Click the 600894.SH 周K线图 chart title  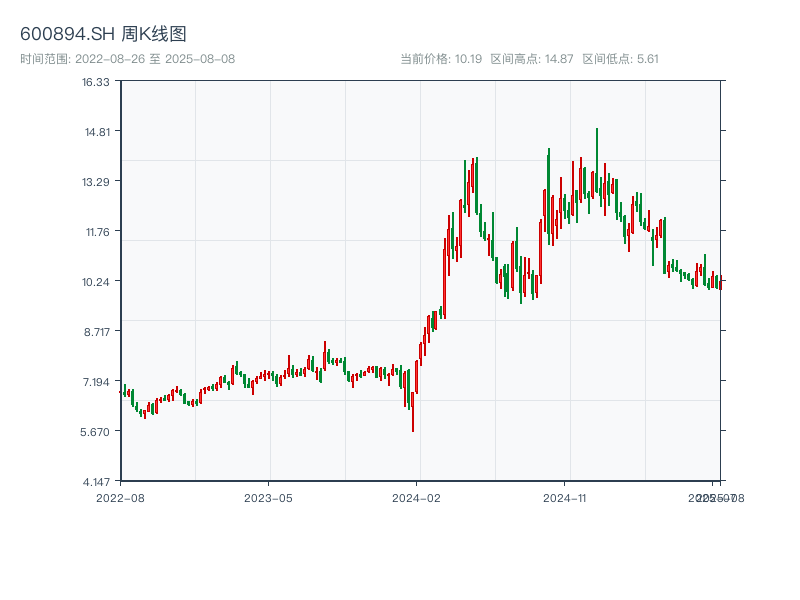(x=103, y=34)
